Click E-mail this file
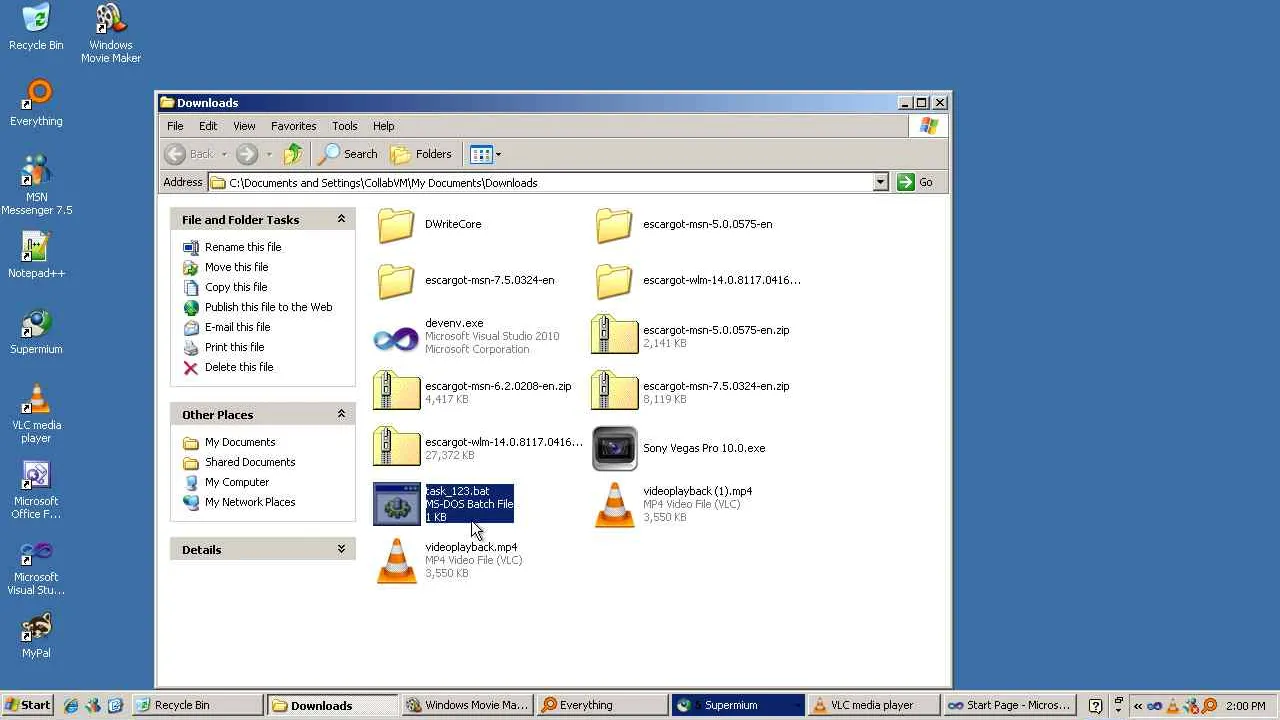Image resolution: width=1280 pixels, height=720 pixels. pos(238,327)
